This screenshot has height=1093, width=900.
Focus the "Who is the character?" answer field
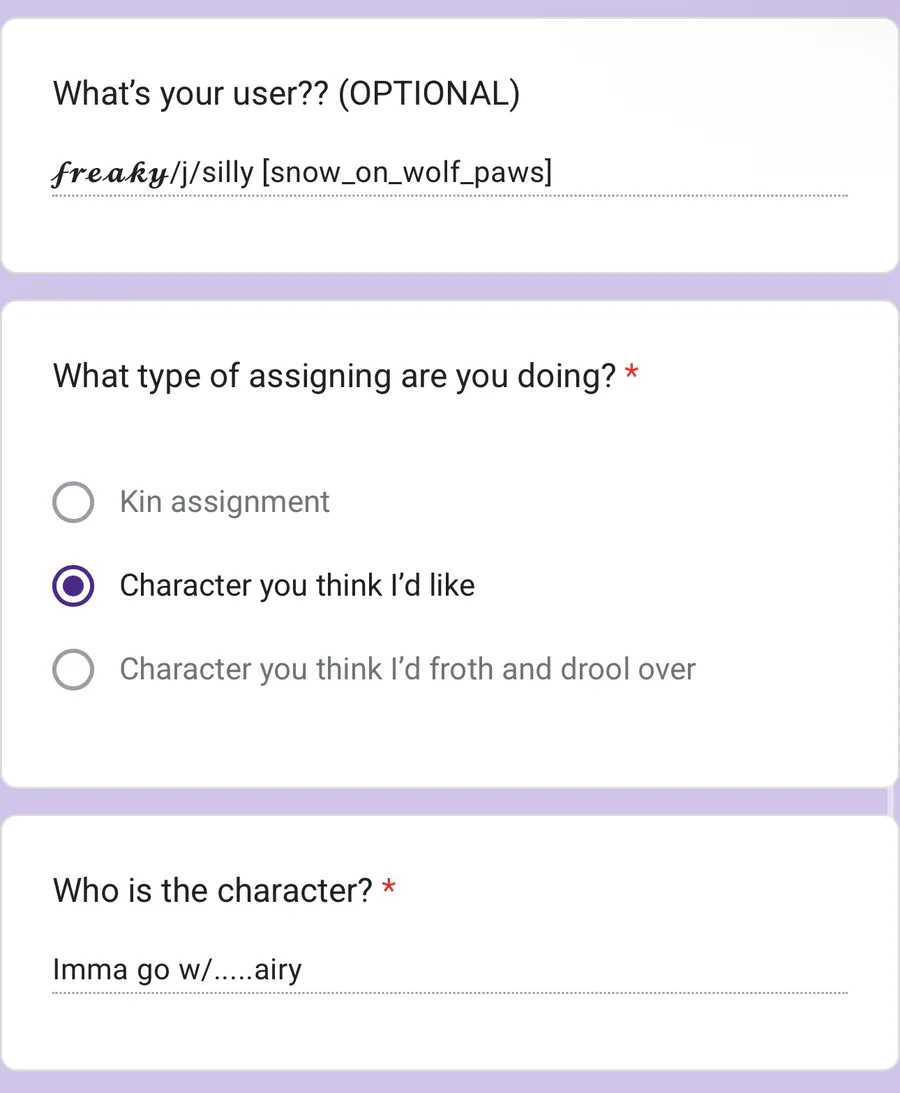(x=450, y=970)
